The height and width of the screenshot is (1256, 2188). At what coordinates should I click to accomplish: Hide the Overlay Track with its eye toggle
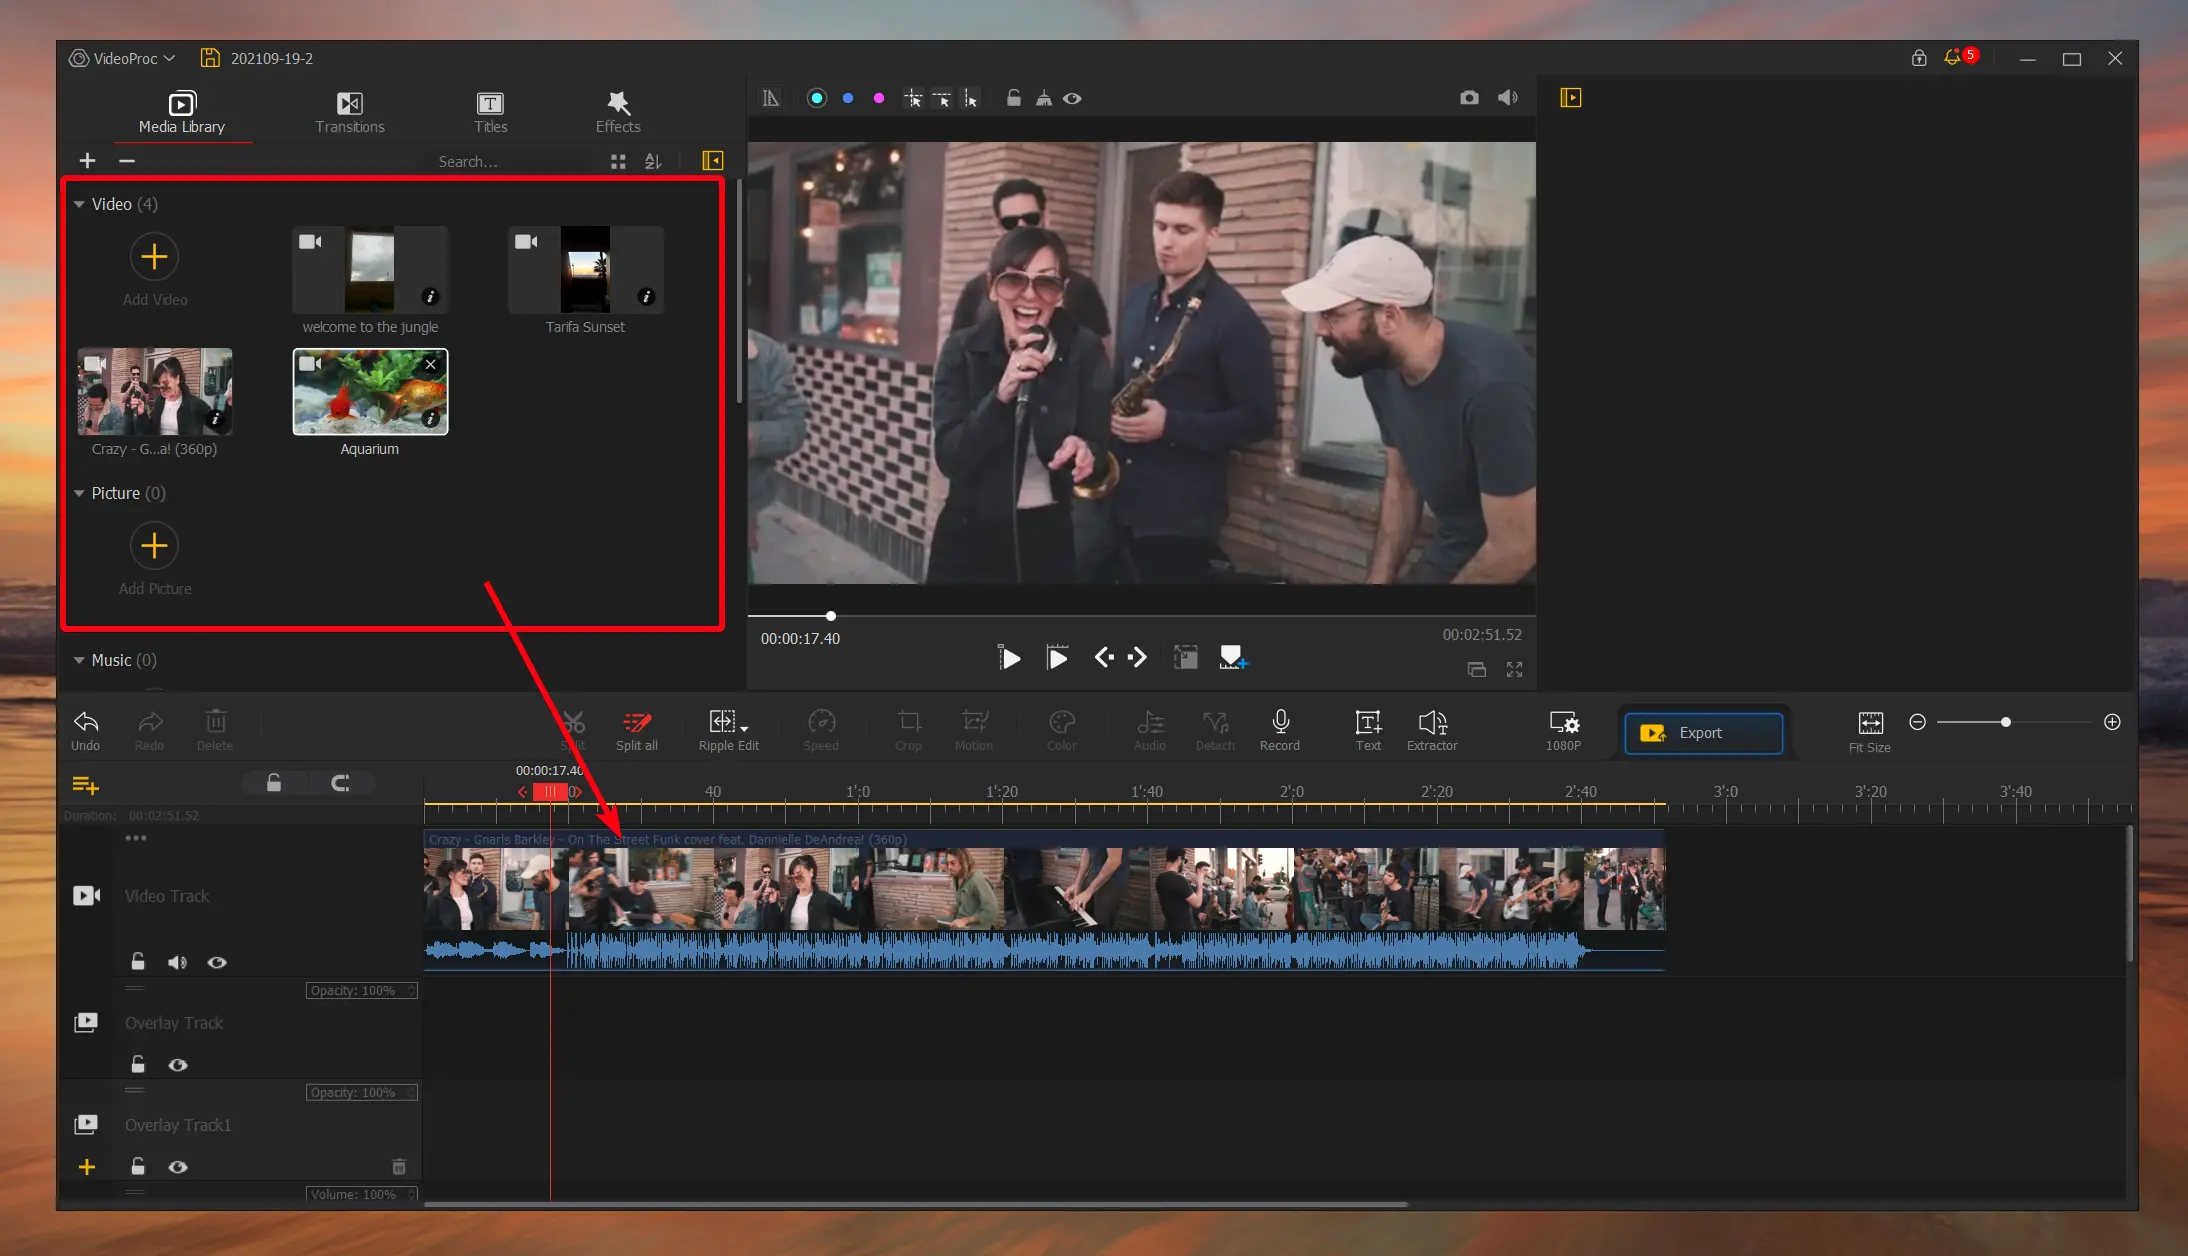click(x=179, y=1064)
